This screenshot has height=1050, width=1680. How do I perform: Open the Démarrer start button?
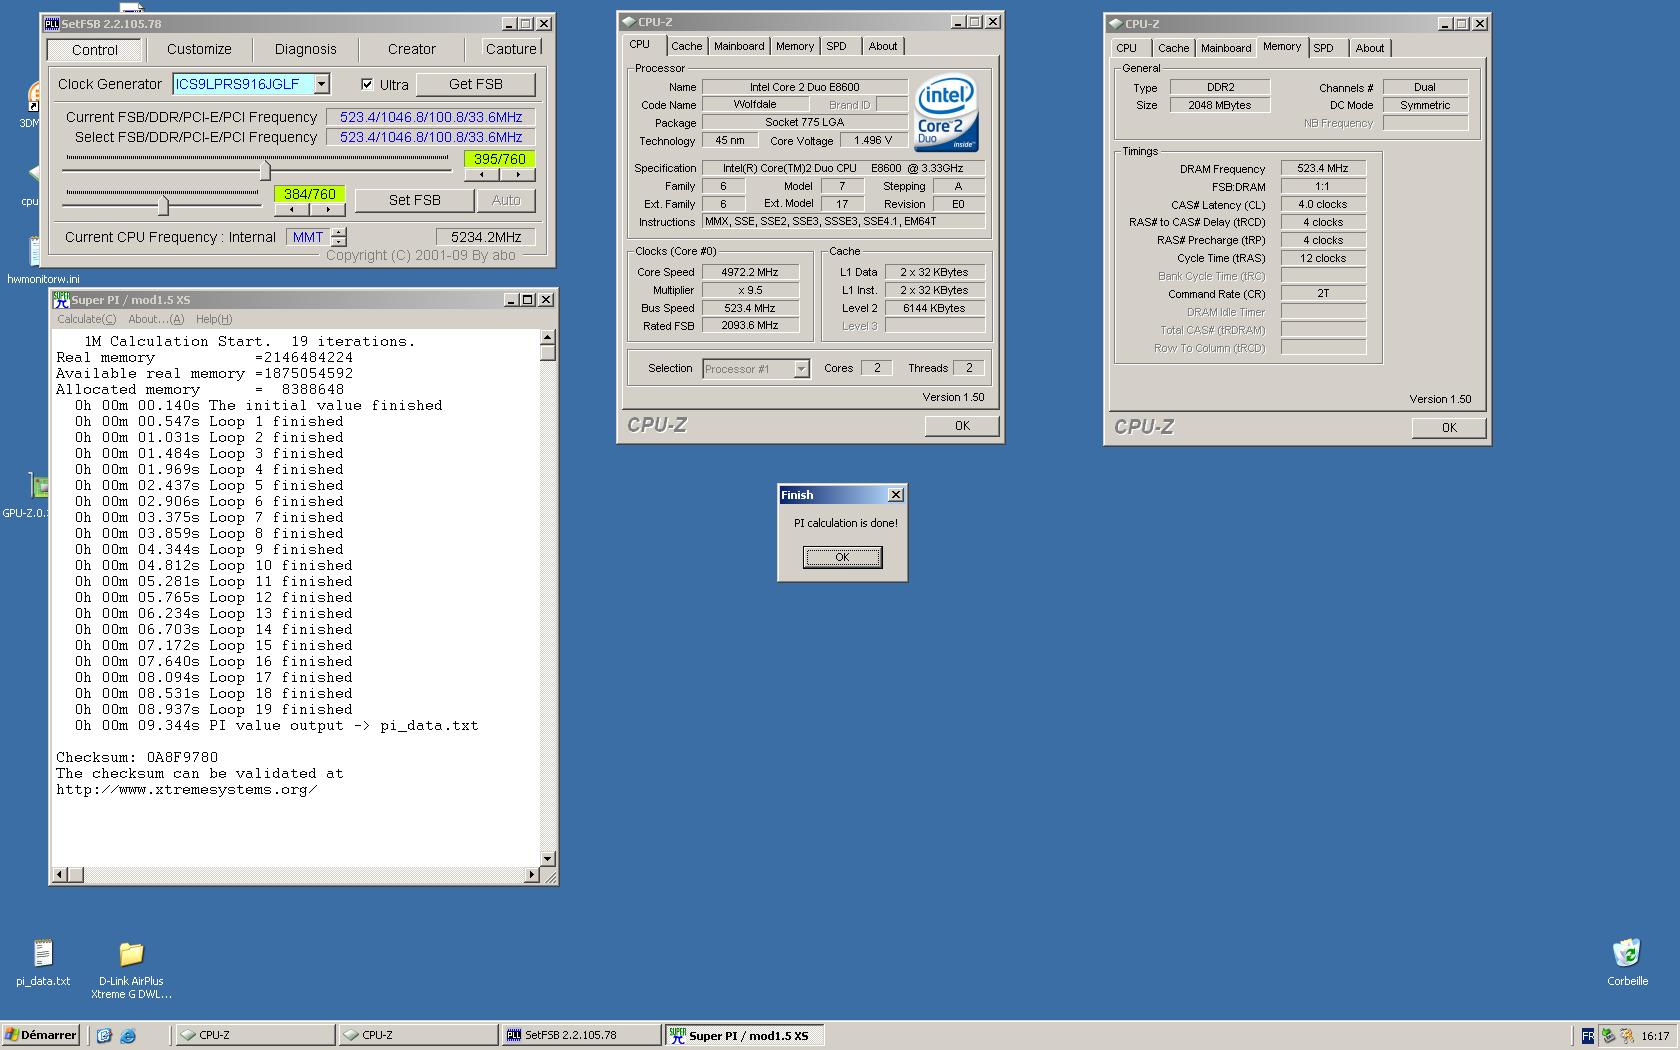[41, 1035]
